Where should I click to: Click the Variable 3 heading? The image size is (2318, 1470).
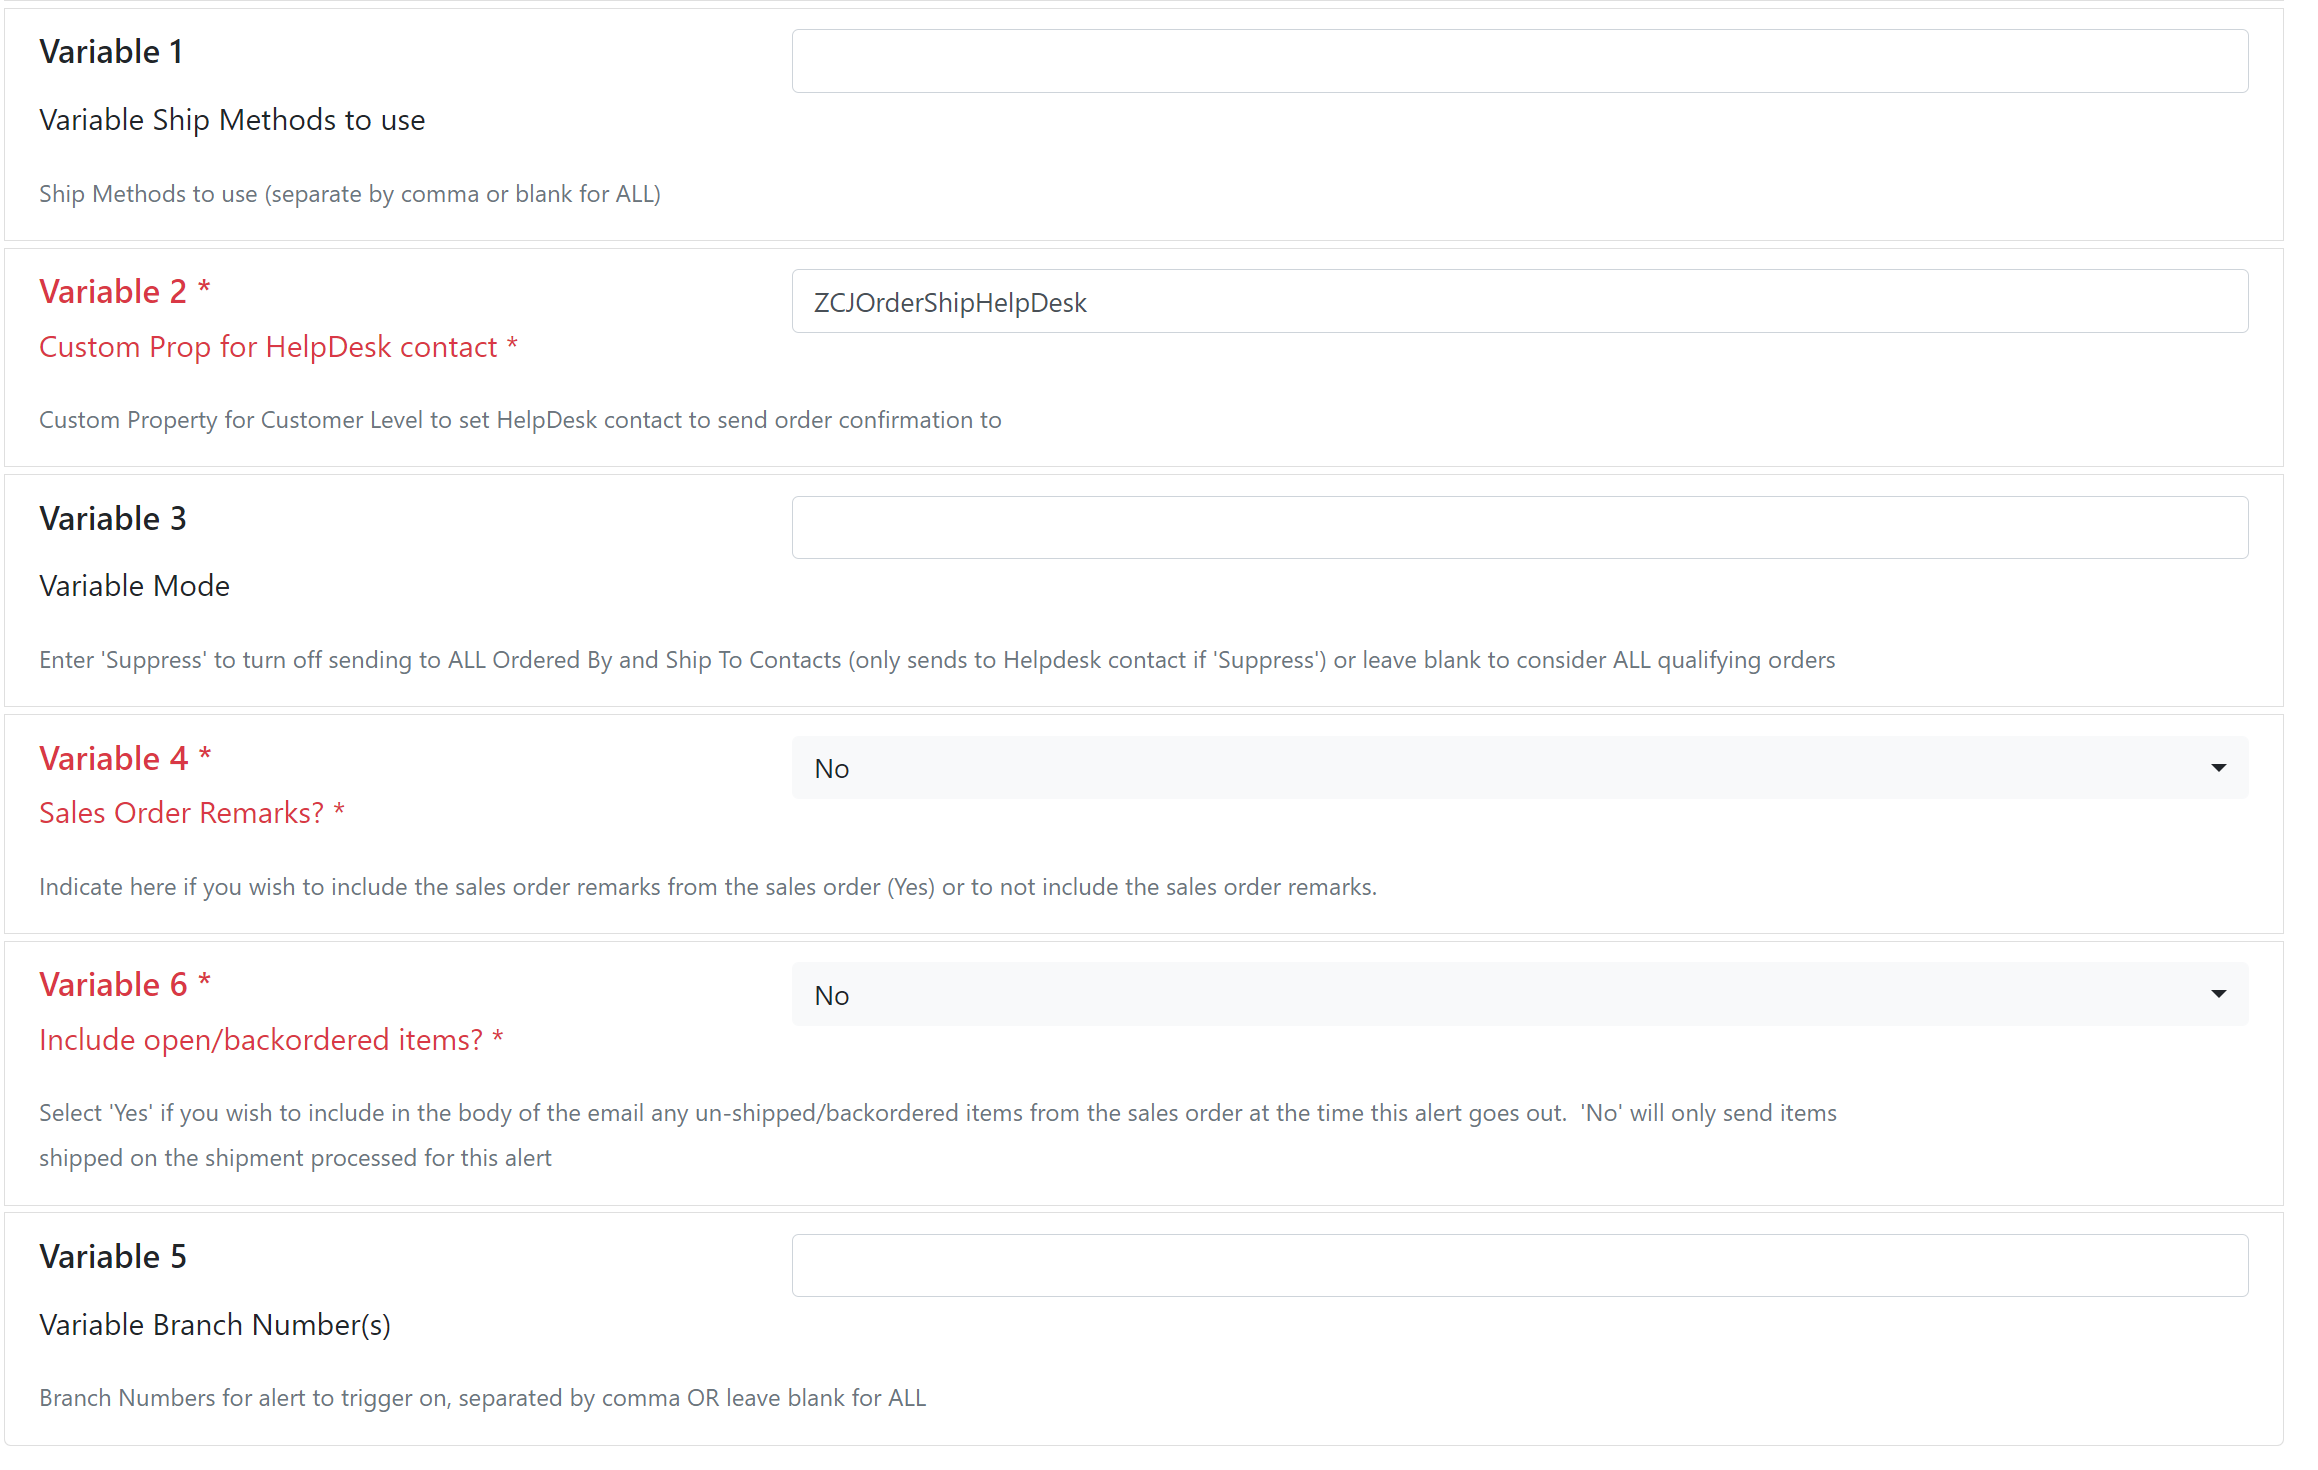click(x=113, y=518)
